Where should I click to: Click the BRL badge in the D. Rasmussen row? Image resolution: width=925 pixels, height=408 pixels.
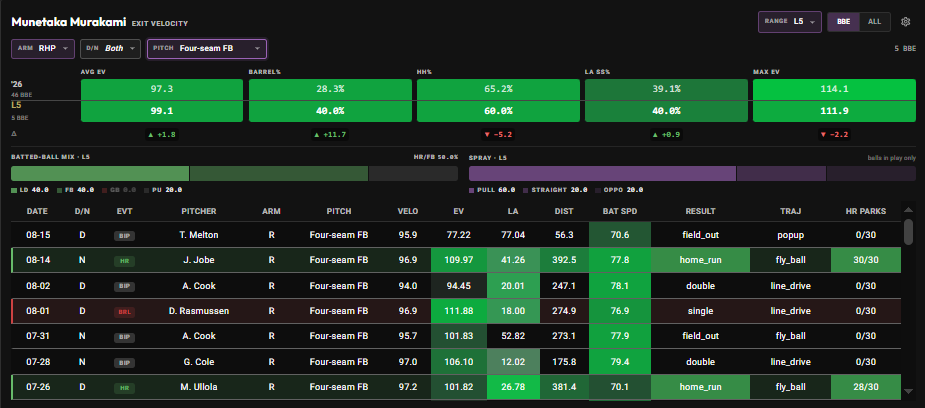[x=124, y=311]
